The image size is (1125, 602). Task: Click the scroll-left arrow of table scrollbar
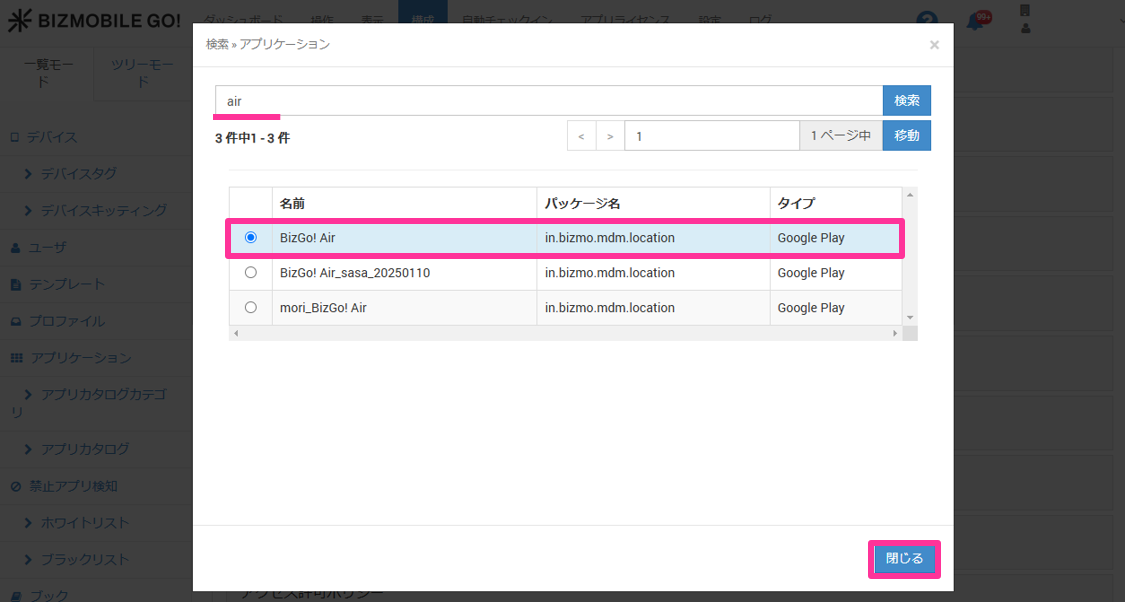click(236, 333)
